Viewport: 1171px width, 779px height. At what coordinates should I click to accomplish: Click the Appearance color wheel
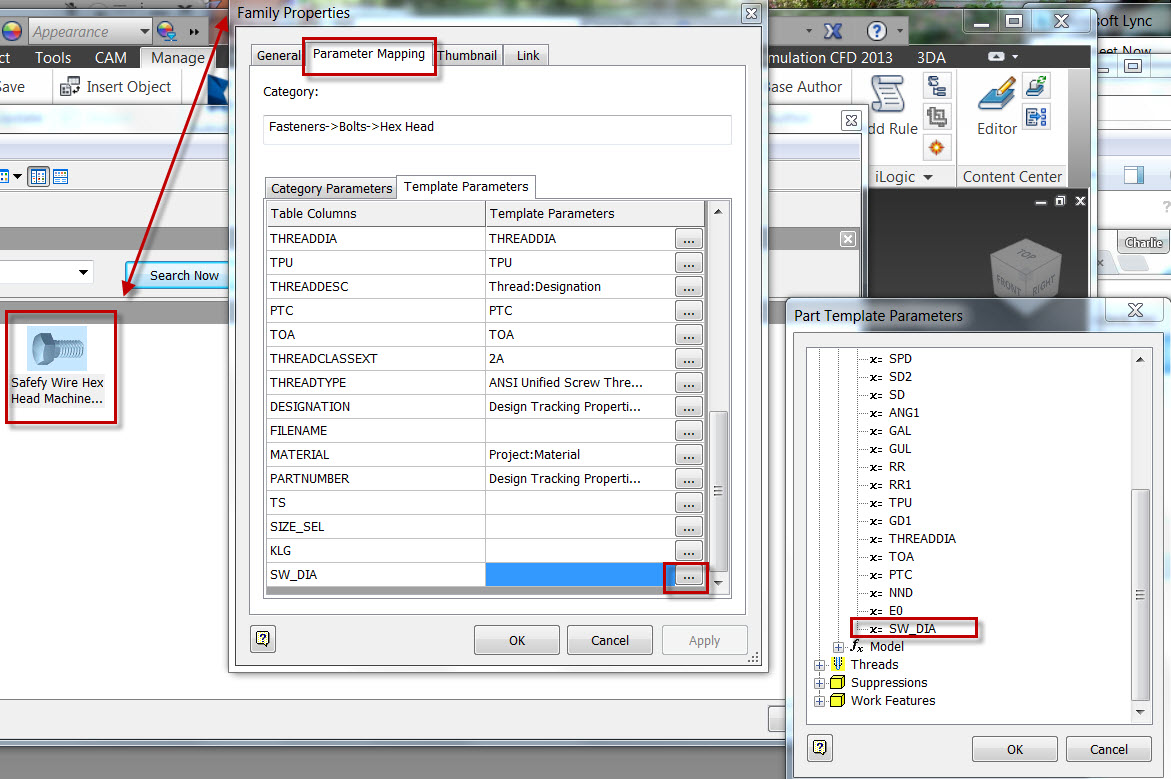pyautogui.click(x=12, y=31)
